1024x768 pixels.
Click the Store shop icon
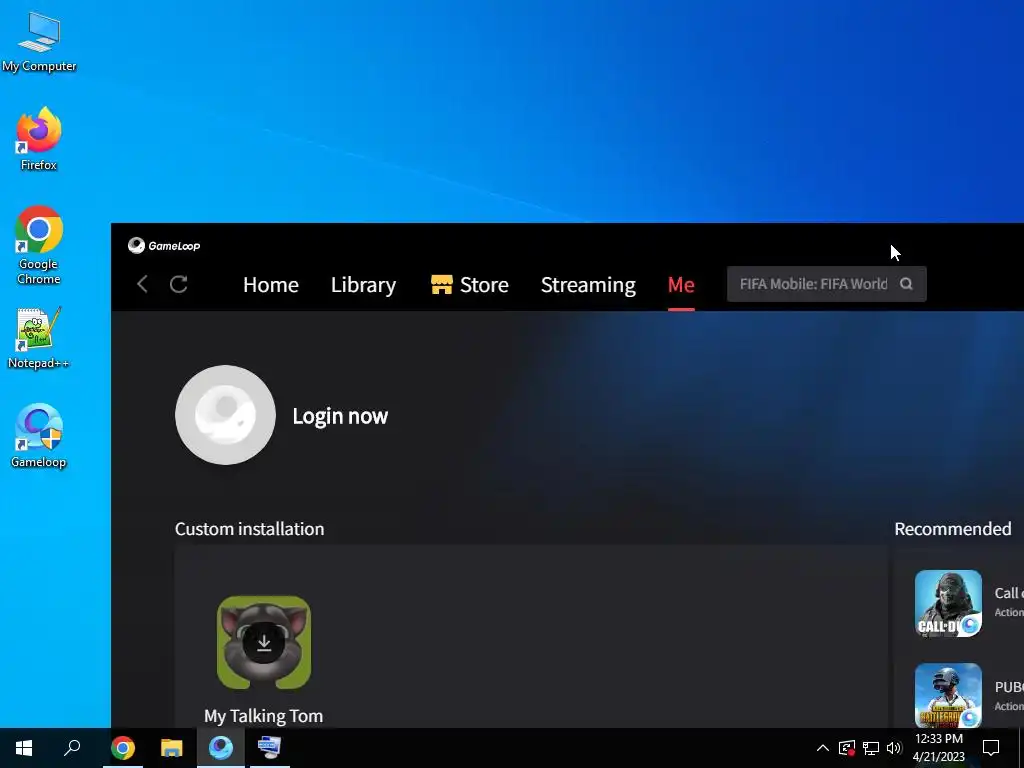[x=441, y=284]
